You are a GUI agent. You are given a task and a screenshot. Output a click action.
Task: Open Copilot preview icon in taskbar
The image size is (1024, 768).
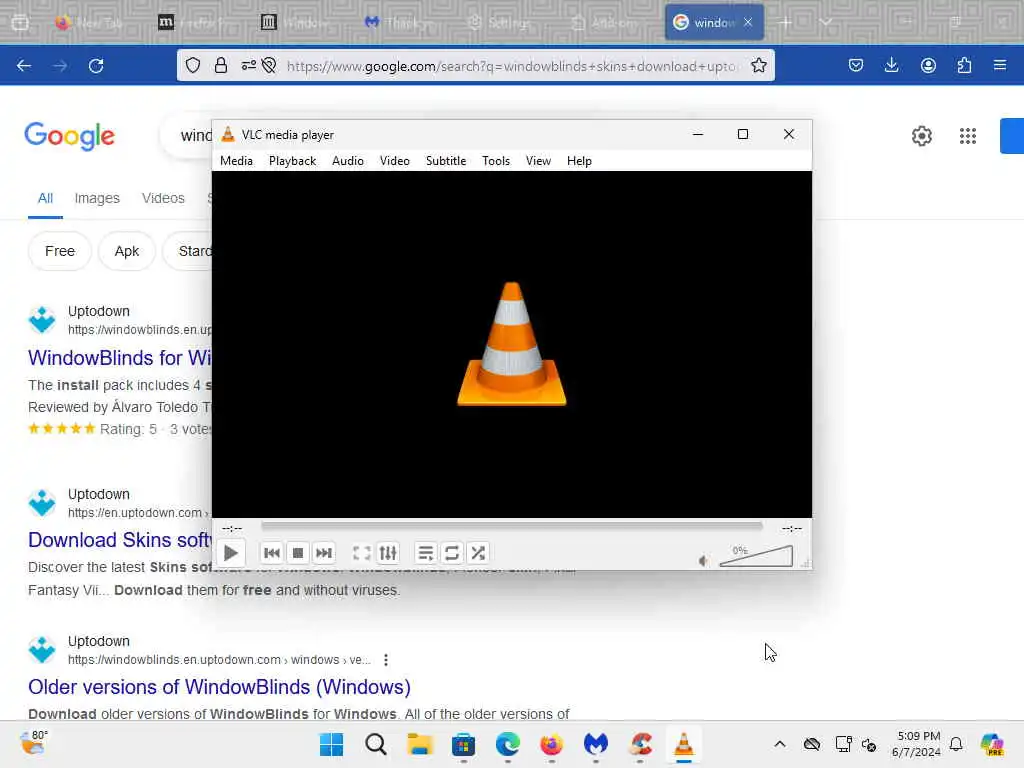(992, 744)
